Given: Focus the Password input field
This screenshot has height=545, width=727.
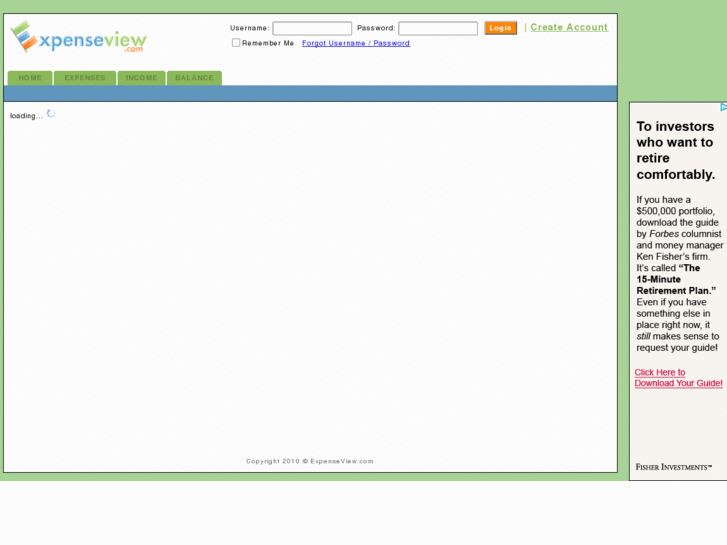Looking at the screenshot, I should 438,28.
